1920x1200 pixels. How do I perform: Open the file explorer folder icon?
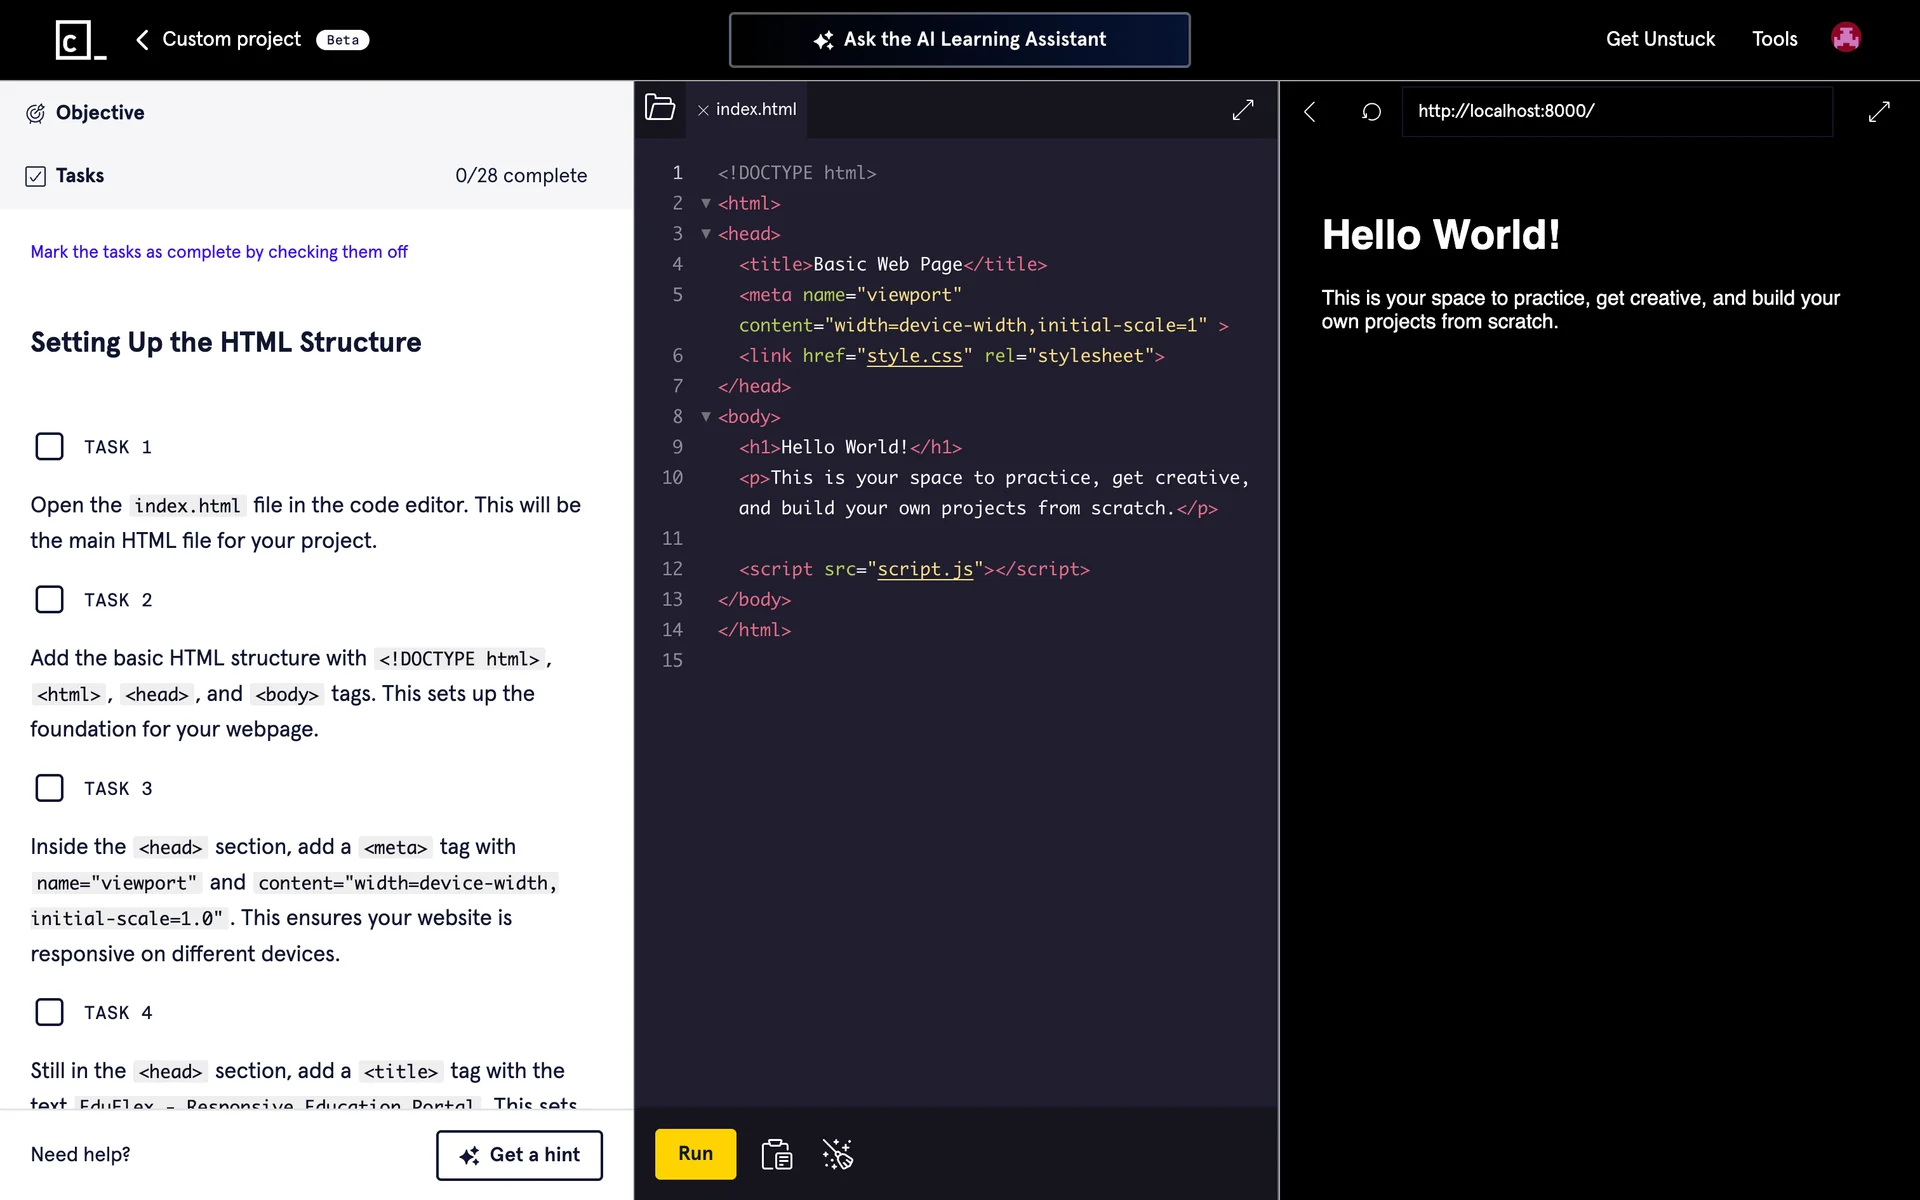(660, 108)
